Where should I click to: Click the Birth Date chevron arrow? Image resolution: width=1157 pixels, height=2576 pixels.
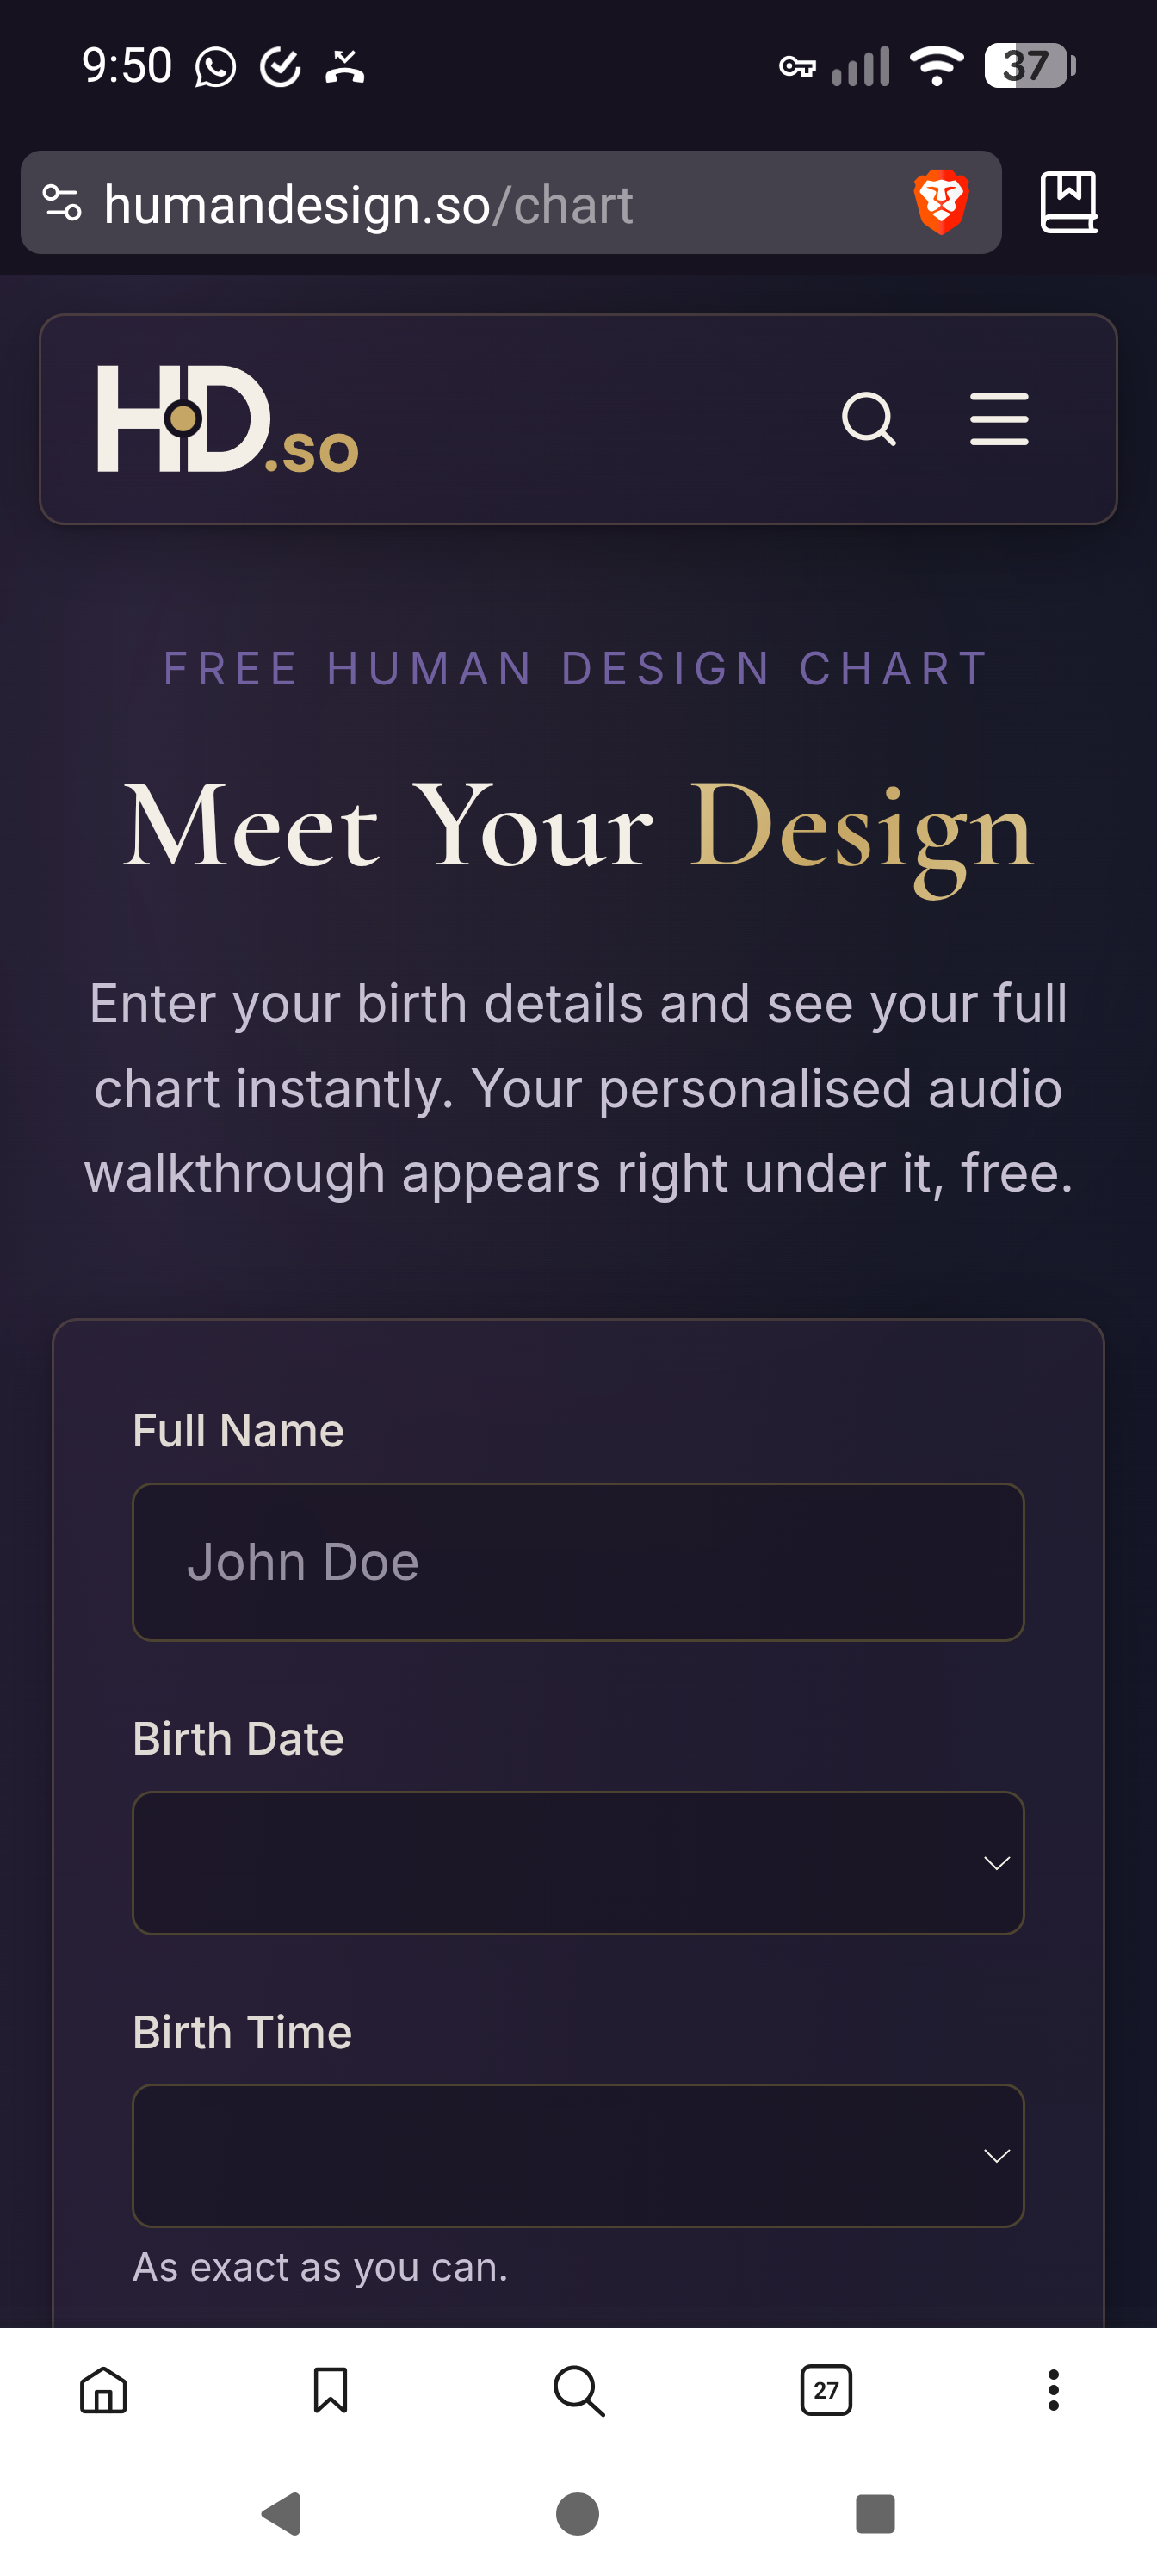coord(996,1863)
